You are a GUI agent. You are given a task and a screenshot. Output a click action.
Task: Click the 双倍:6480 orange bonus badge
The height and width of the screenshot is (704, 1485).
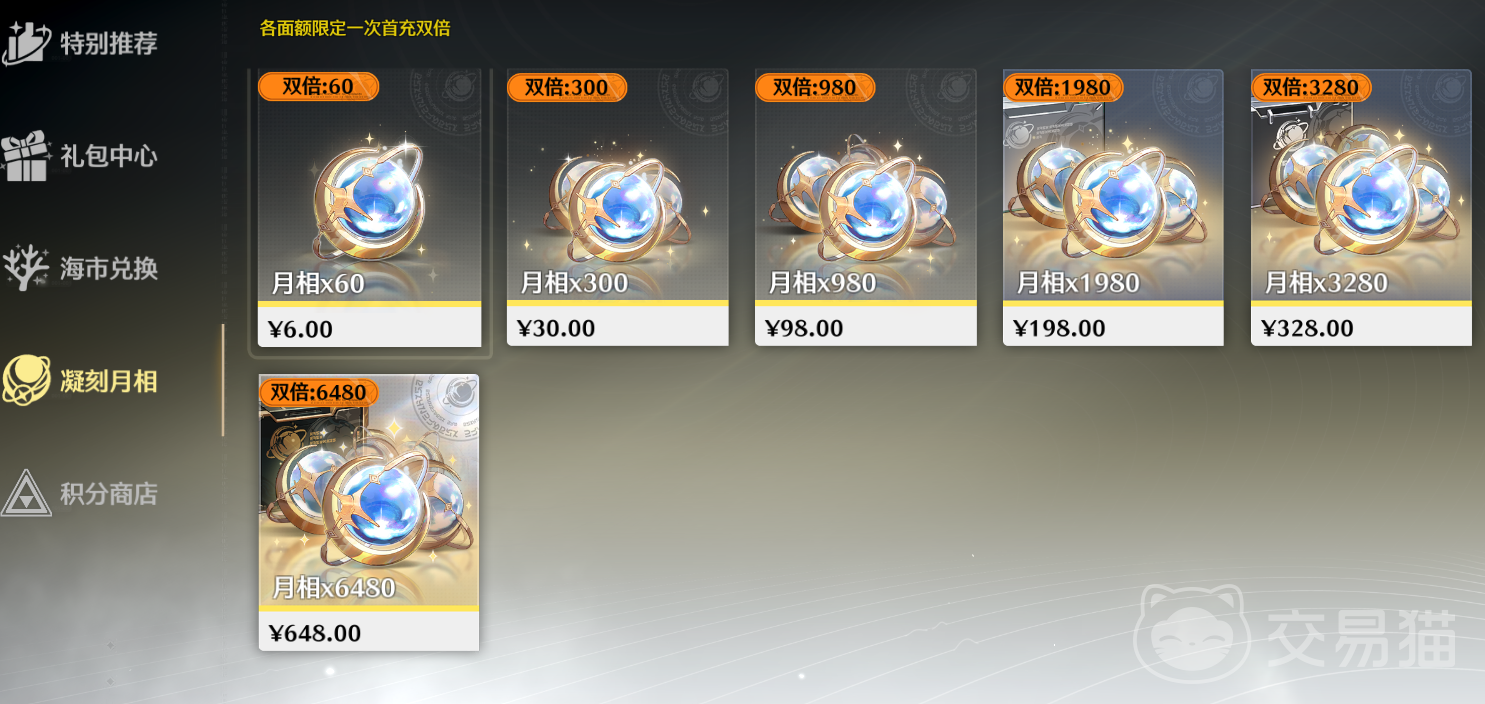tap(319, 392)
